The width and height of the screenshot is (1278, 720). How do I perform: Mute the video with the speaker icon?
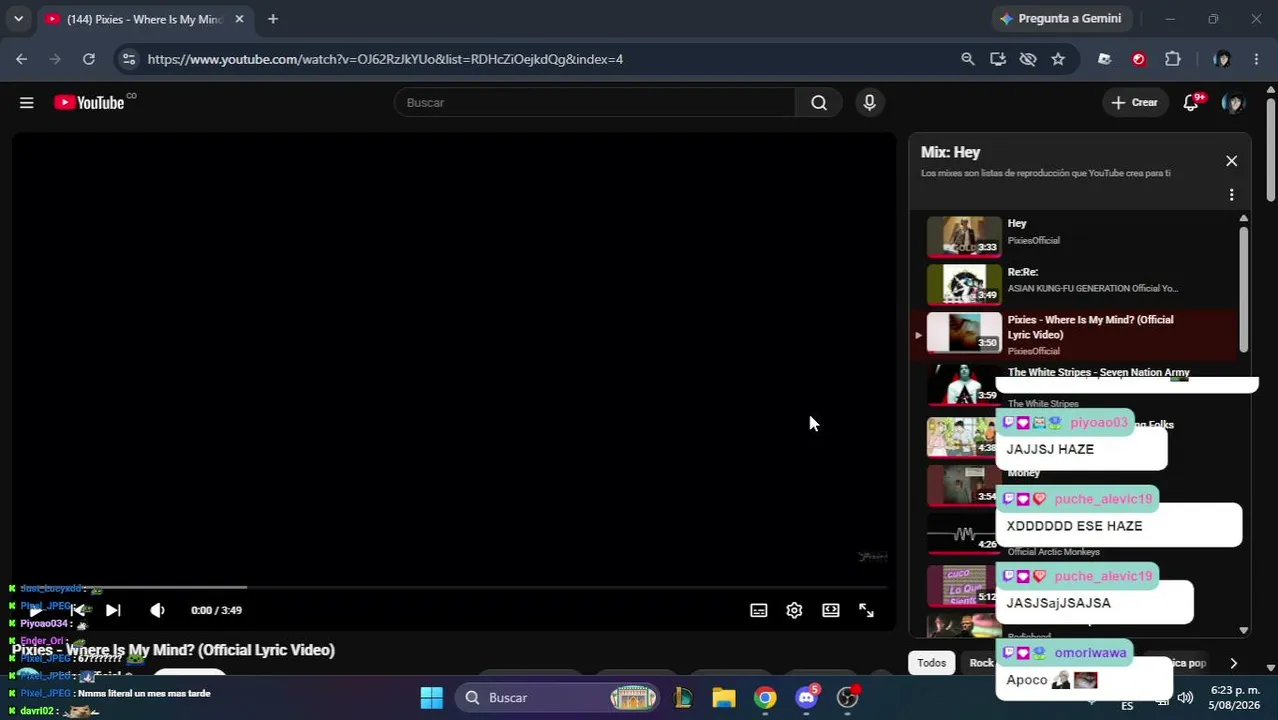[x=157, y=610]
